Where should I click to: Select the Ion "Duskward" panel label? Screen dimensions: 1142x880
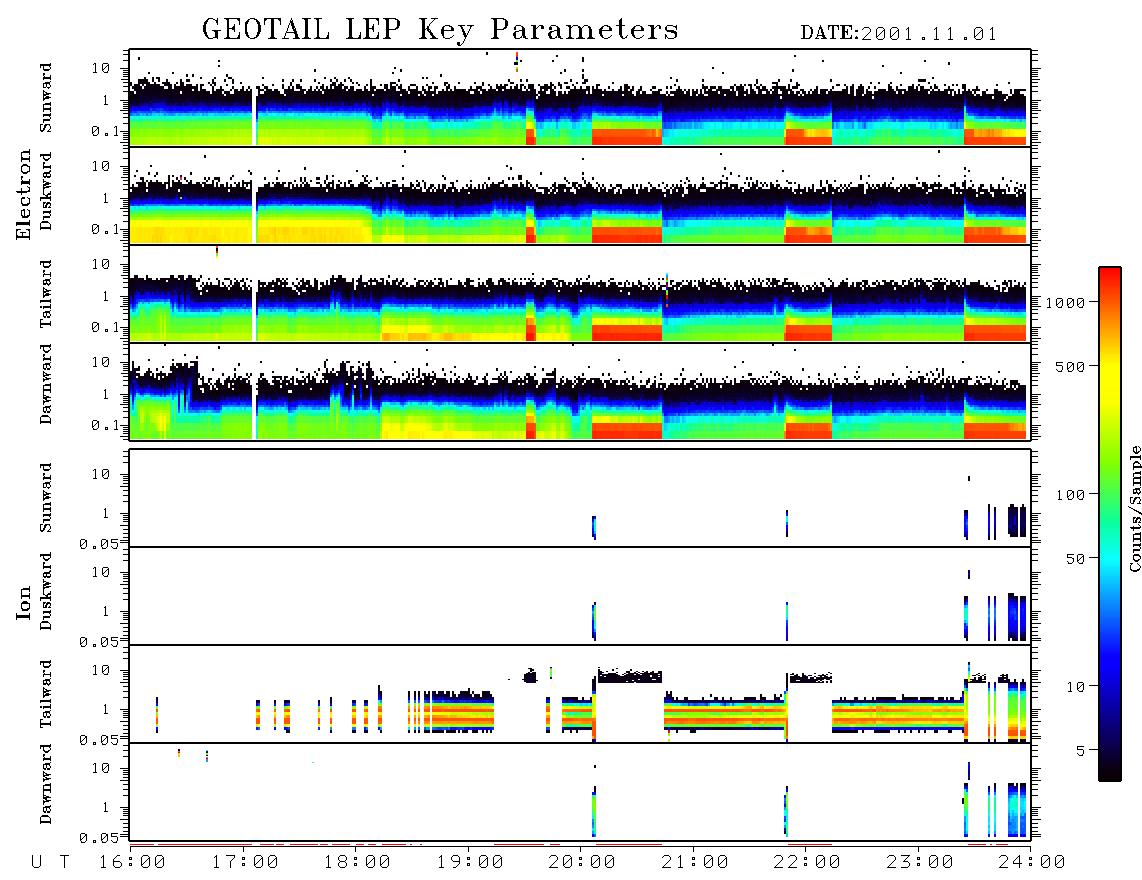coord(46,591)
